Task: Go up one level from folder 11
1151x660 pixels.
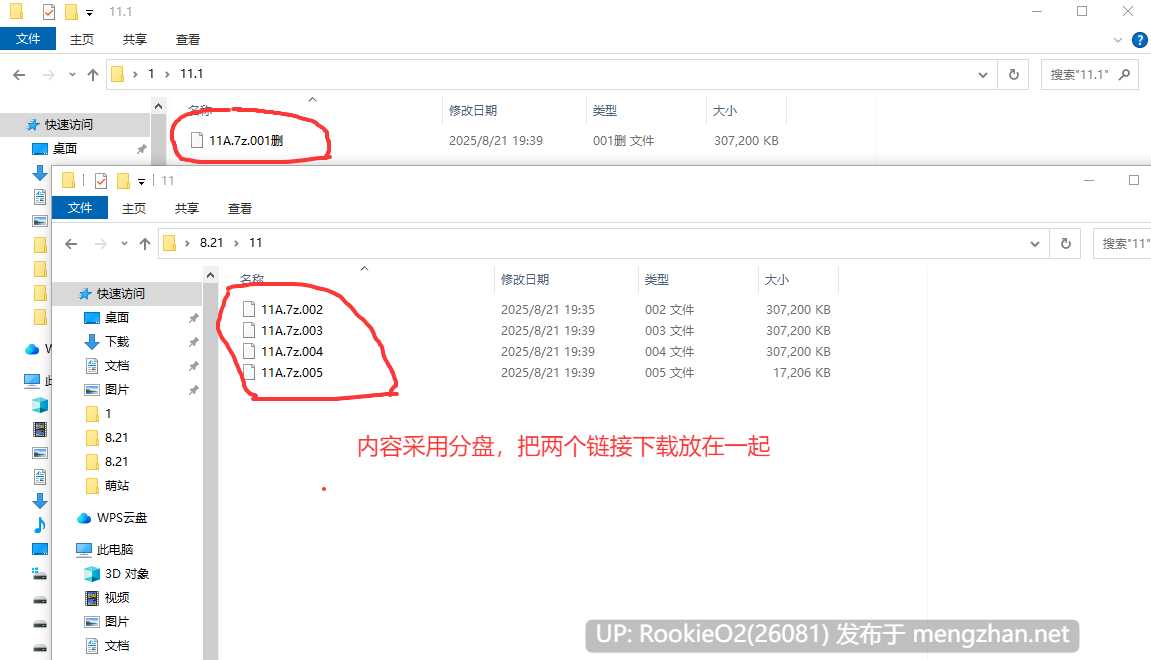Action: coord(145,244)
